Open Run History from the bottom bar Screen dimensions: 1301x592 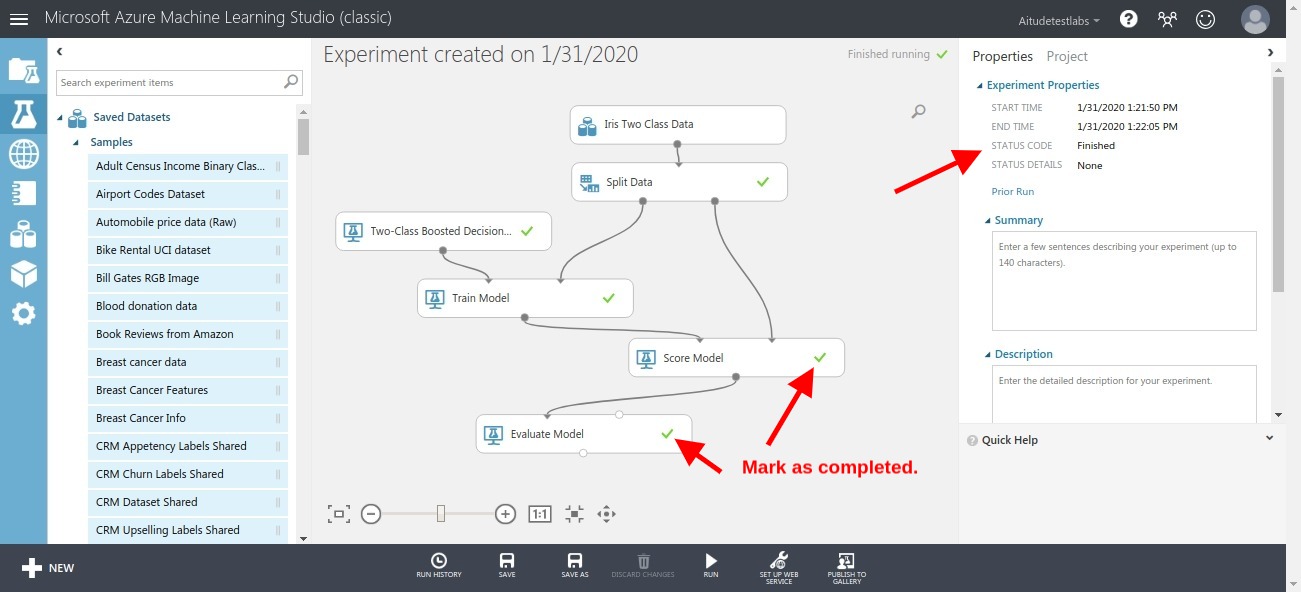click(438, 563)
